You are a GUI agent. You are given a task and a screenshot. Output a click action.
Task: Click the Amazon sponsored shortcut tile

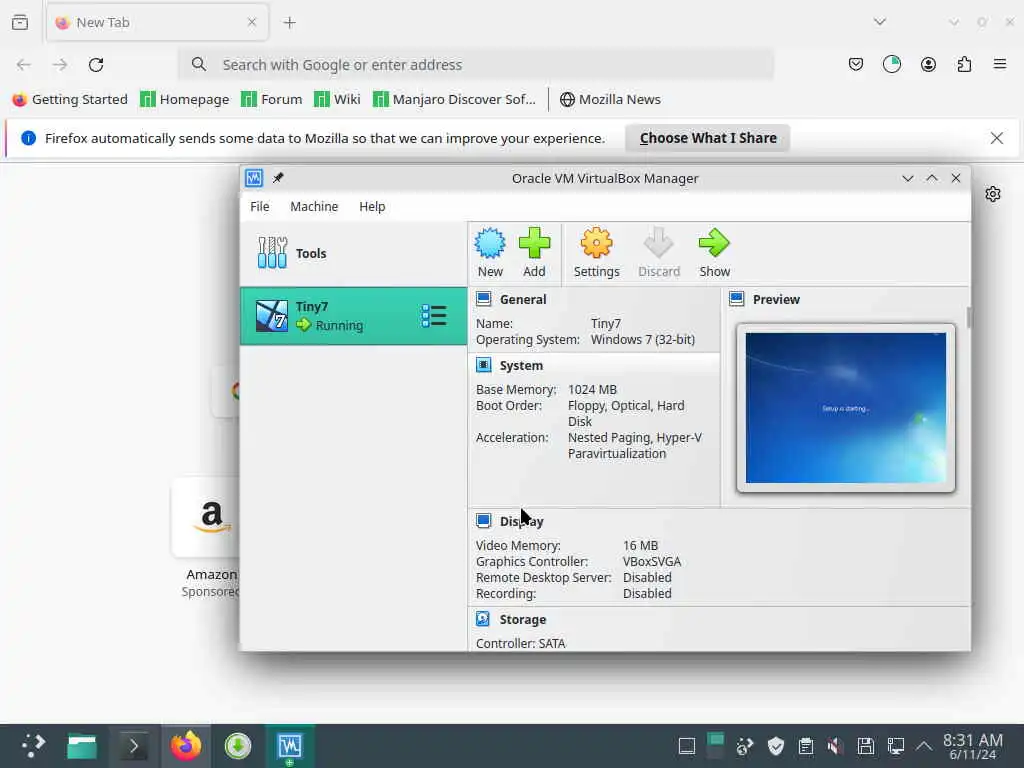tap(206, 518)
